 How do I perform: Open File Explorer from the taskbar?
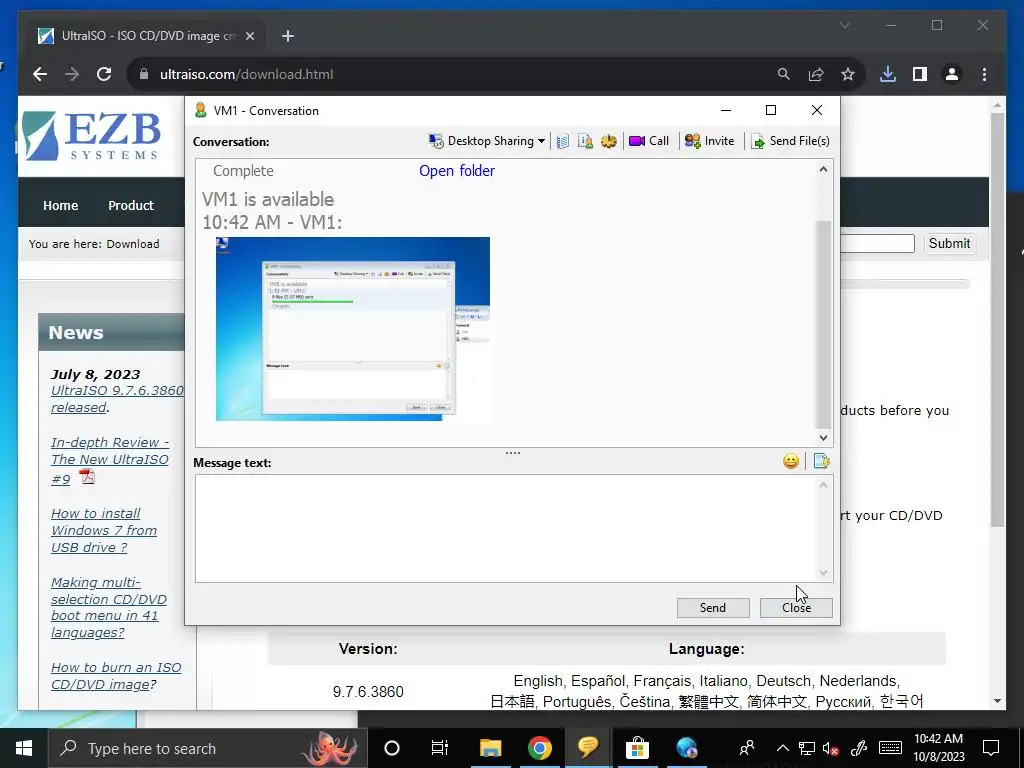490,748
